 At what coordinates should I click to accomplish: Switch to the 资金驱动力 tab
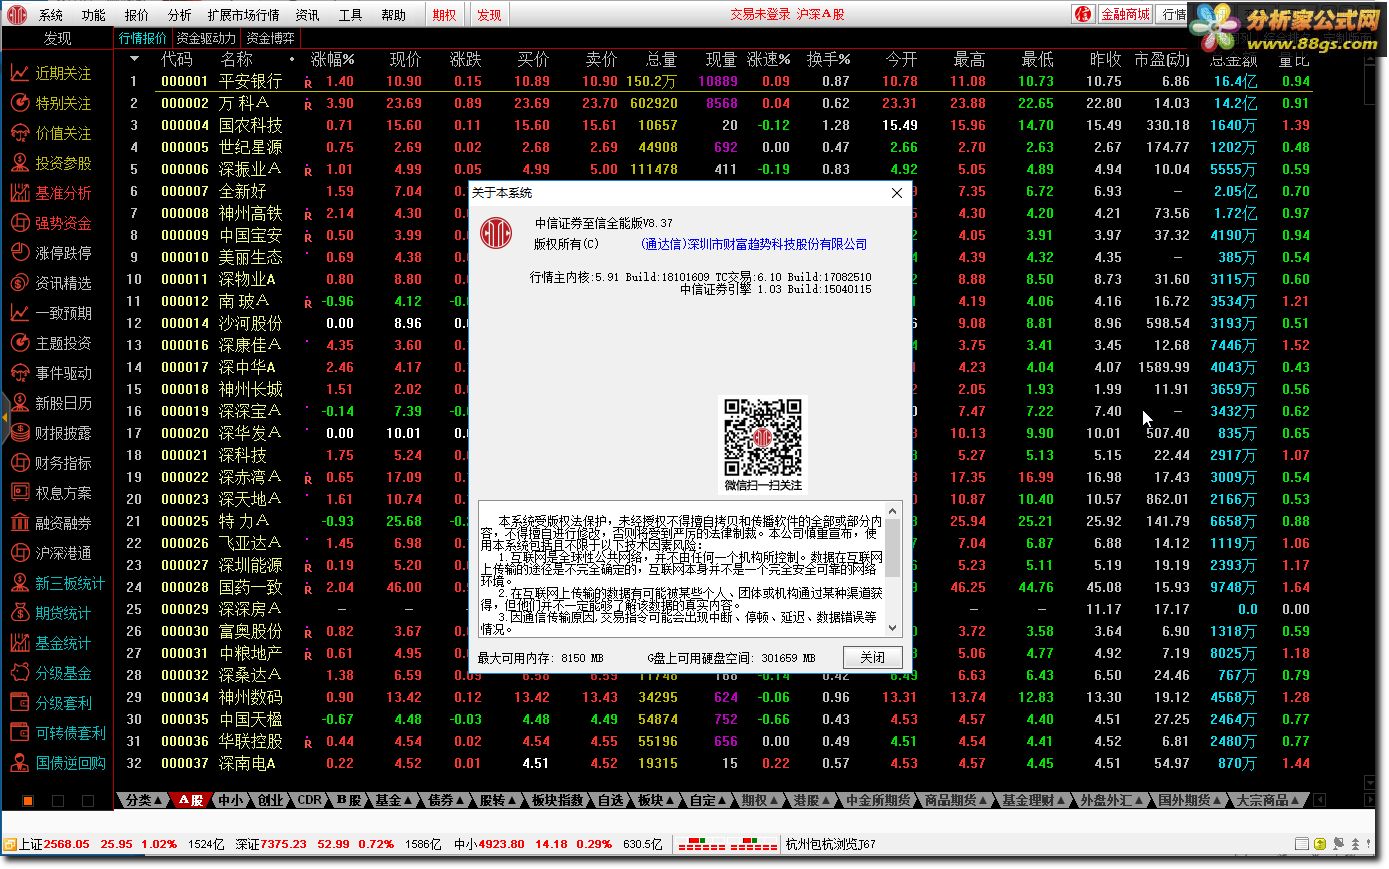click(x=207, y=38)
